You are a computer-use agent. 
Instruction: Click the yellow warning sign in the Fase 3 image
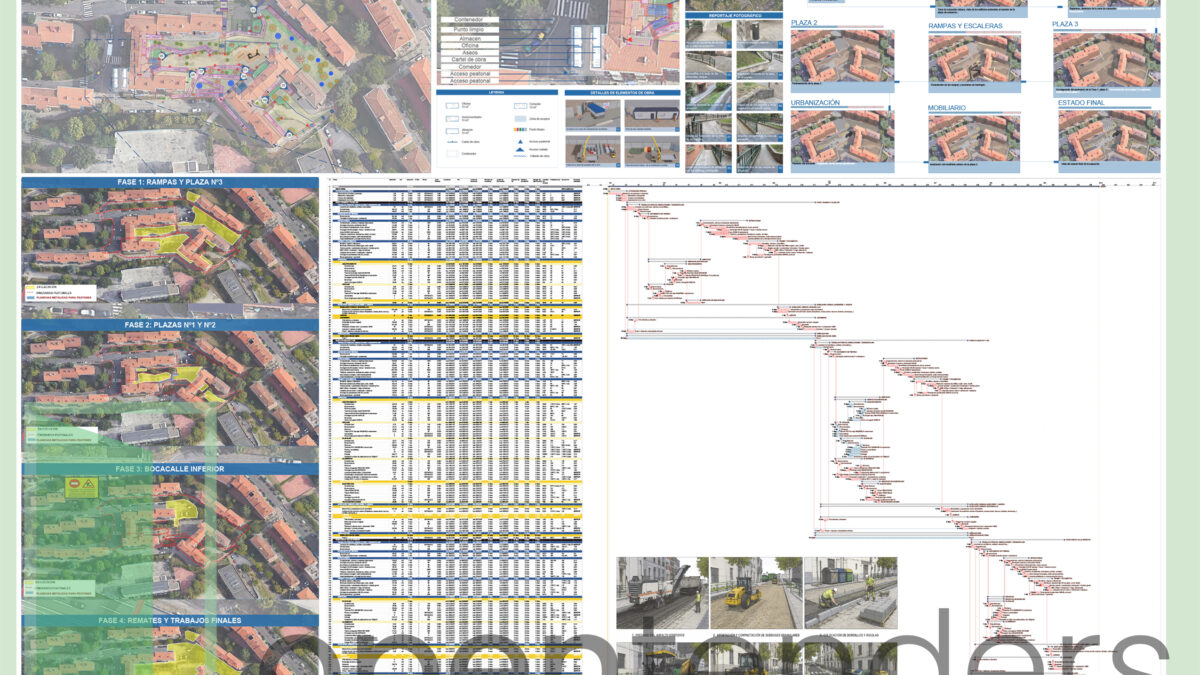[82, 487]
